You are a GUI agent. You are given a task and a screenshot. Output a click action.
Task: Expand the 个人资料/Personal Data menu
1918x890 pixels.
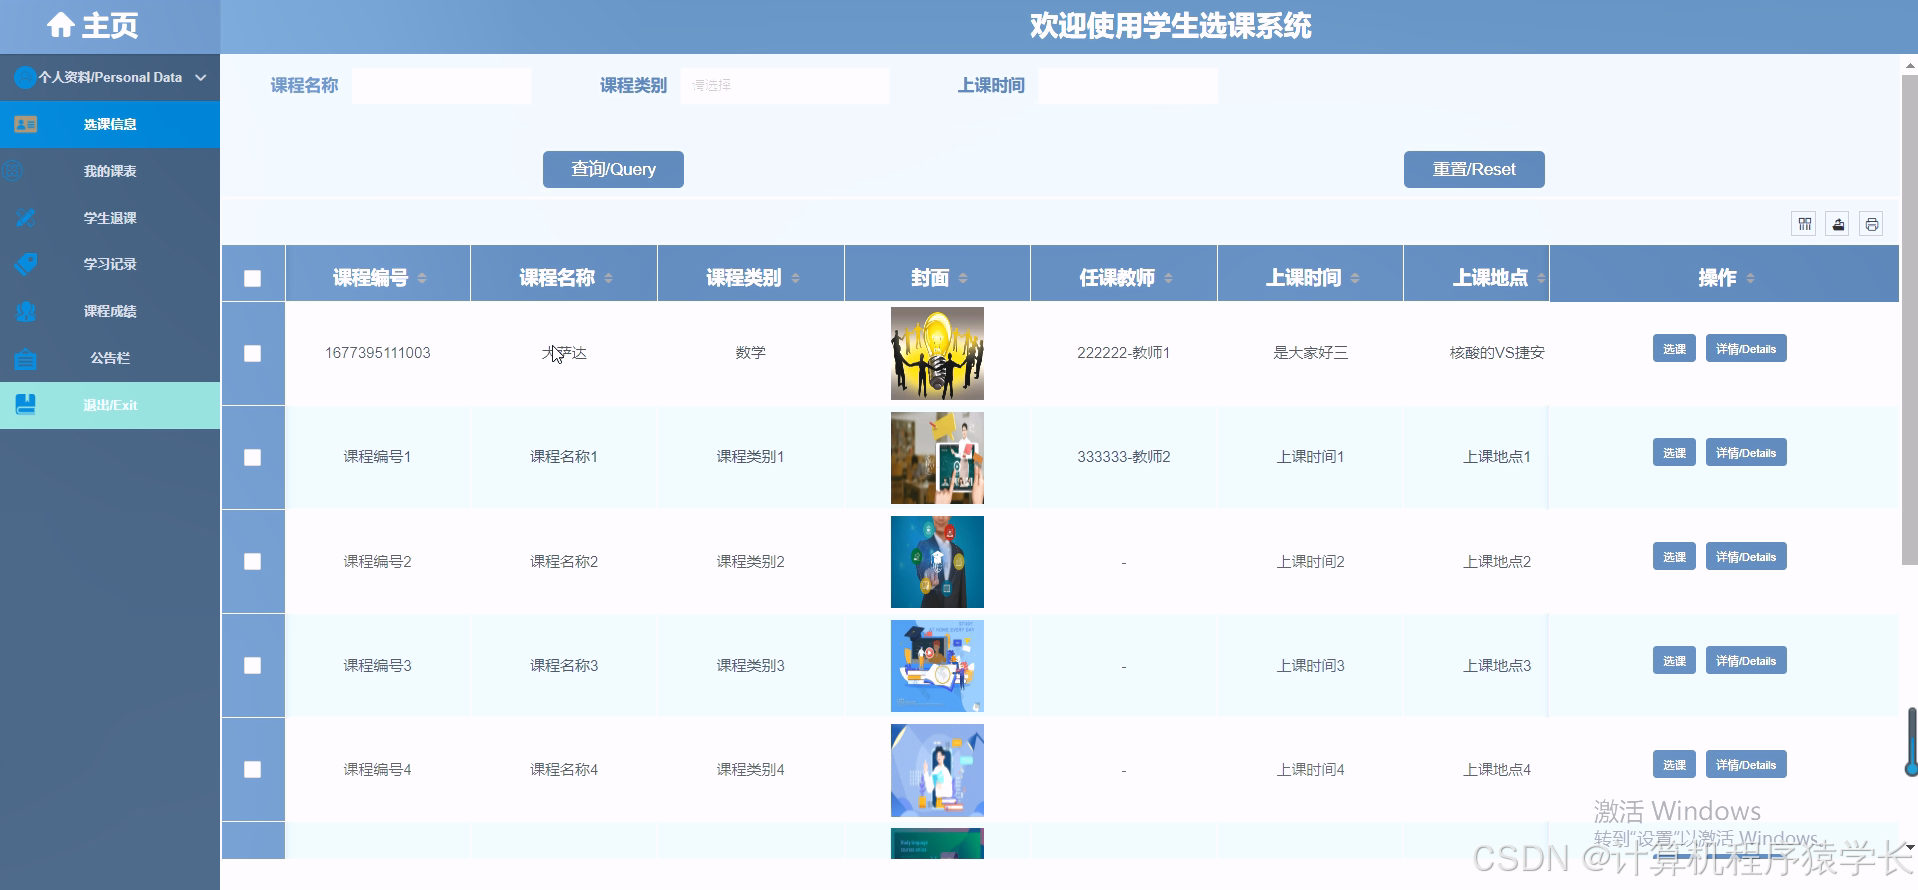coord(110,77)
